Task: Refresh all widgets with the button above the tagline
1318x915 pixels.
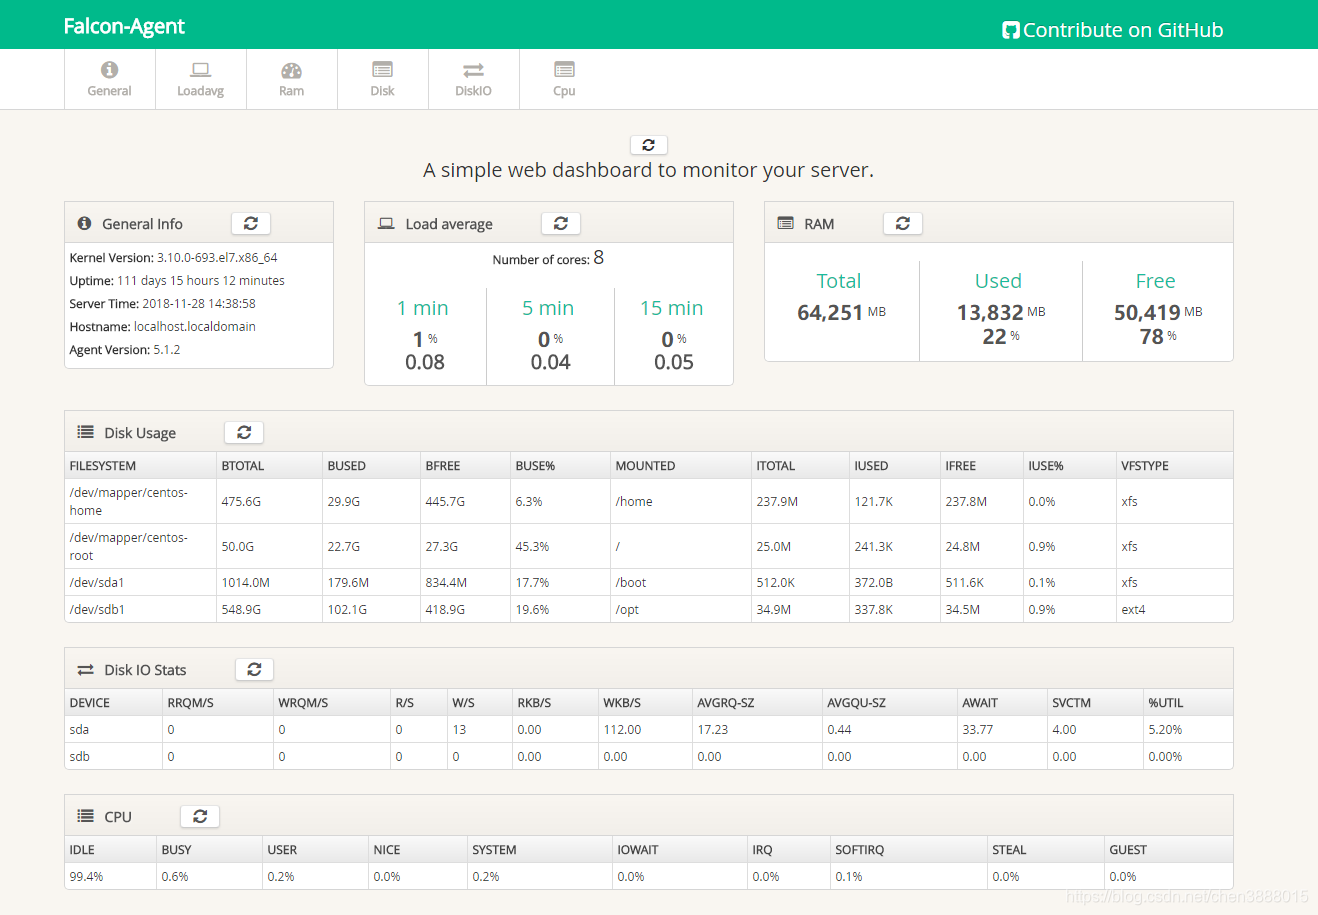Action: tap(648, 145)
